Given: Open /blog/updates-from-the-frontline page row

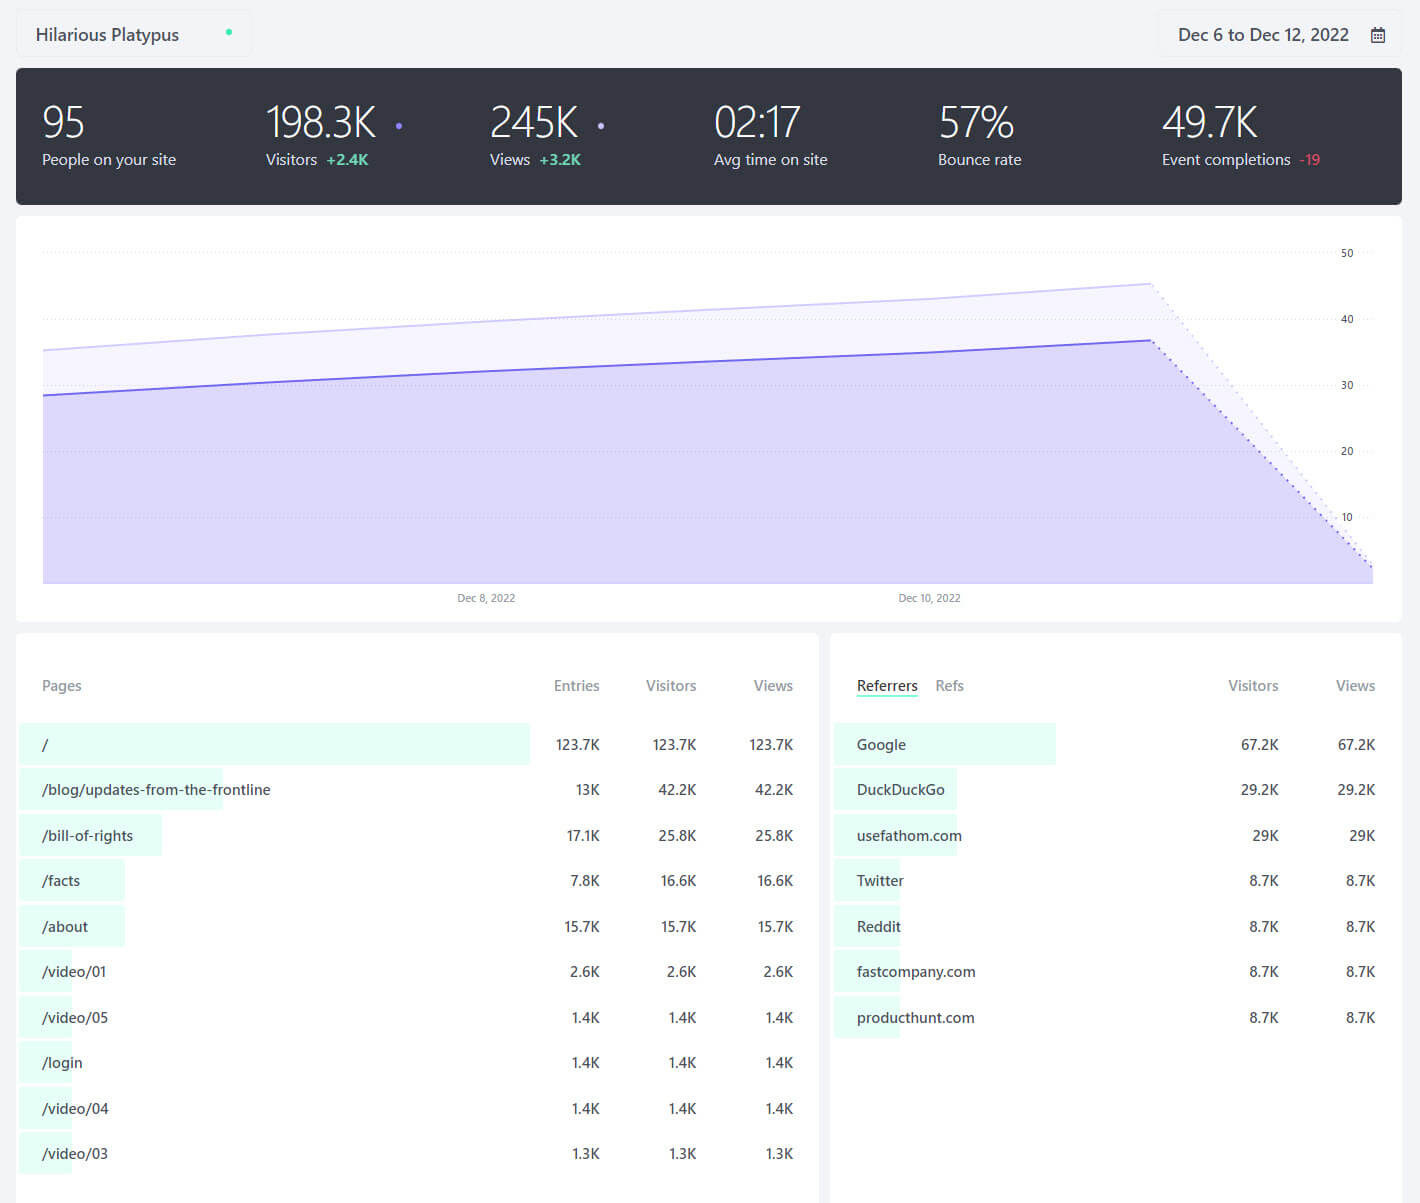Looking at the screenshot, I should 418,790.
